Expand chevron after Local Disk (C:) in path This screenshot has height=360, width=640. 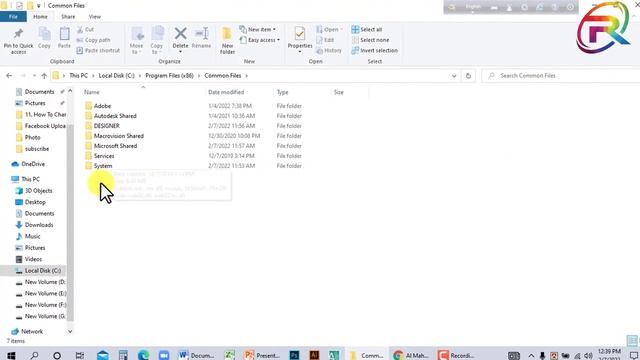point(140,76)
